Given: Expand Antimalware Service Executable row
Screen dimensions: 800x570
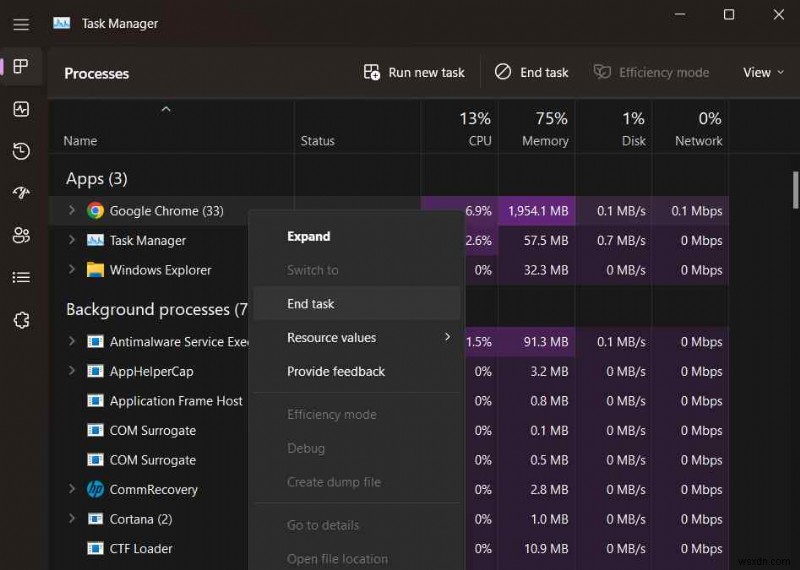Looking at the screenshot, I should 71,341.
